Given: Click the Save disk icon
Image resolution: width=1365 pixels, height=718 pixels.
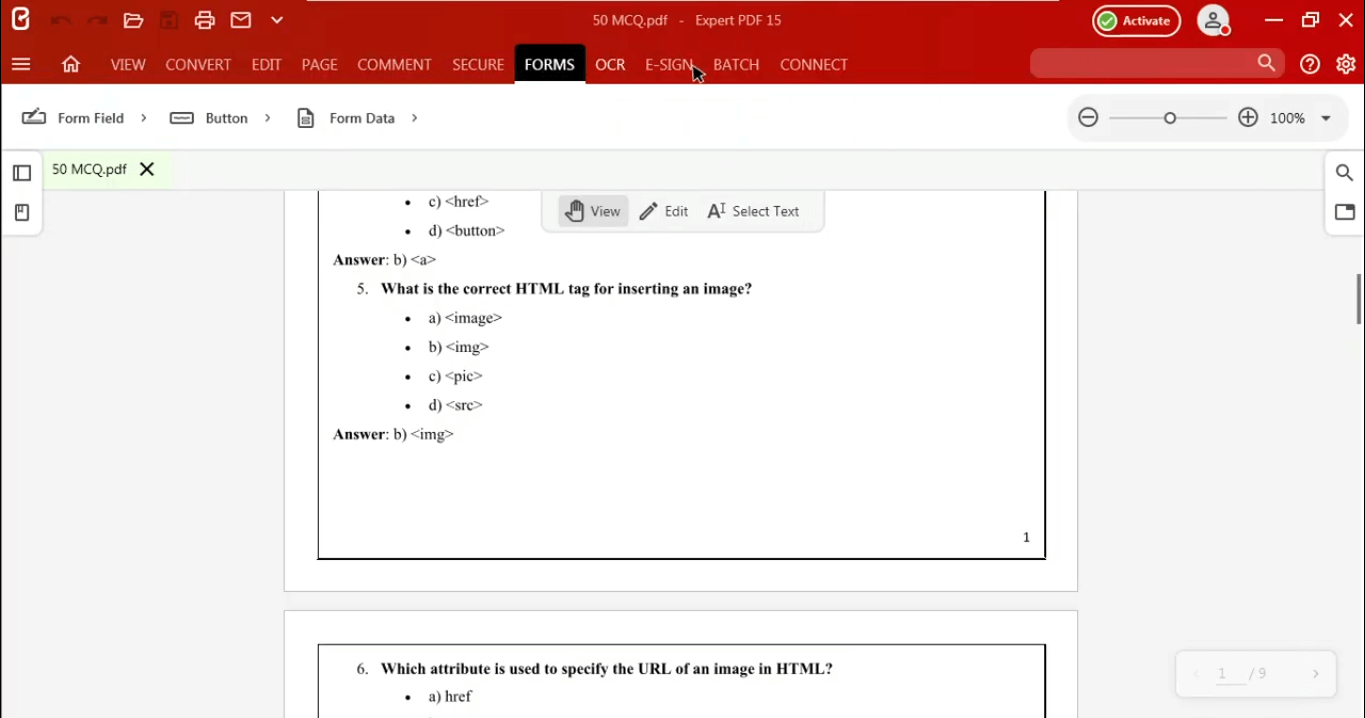Looking at the screenshot, I should [x=169, y=21].
